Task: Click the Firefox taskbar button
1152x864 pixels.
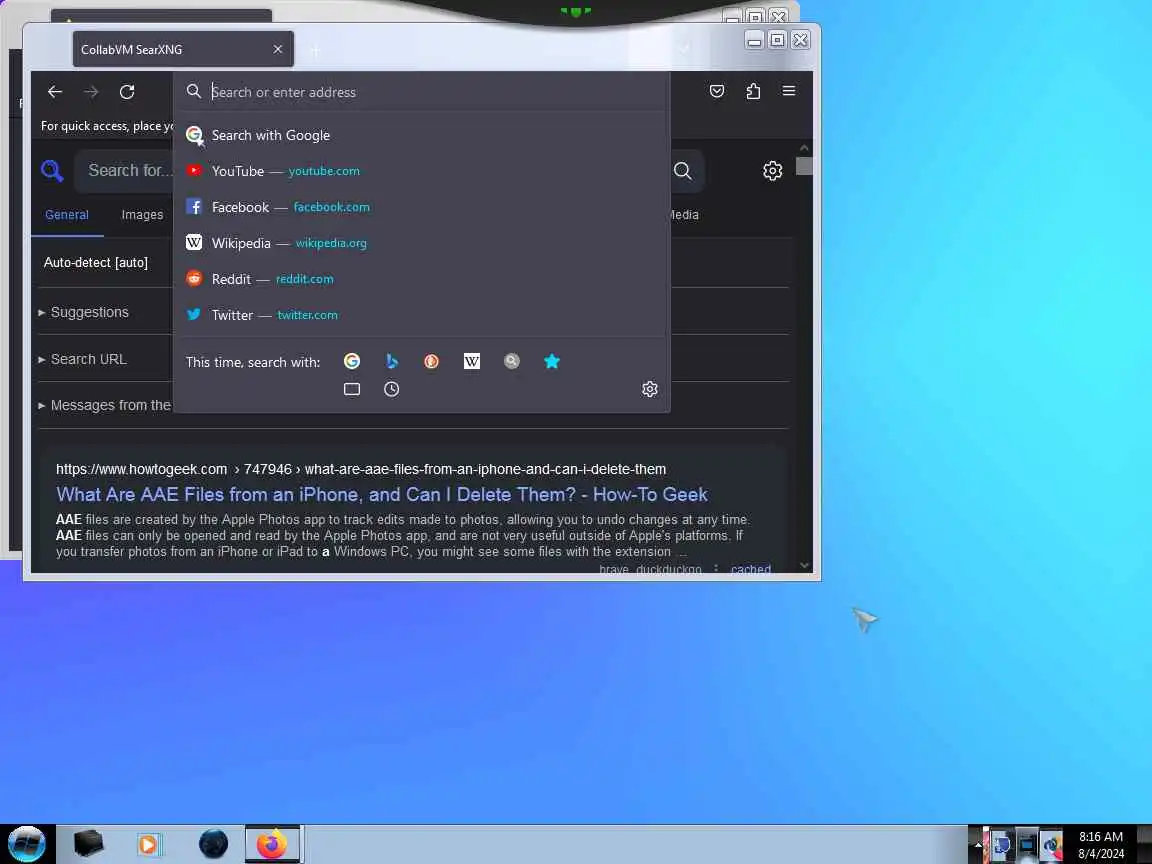Action: [273, 844]
